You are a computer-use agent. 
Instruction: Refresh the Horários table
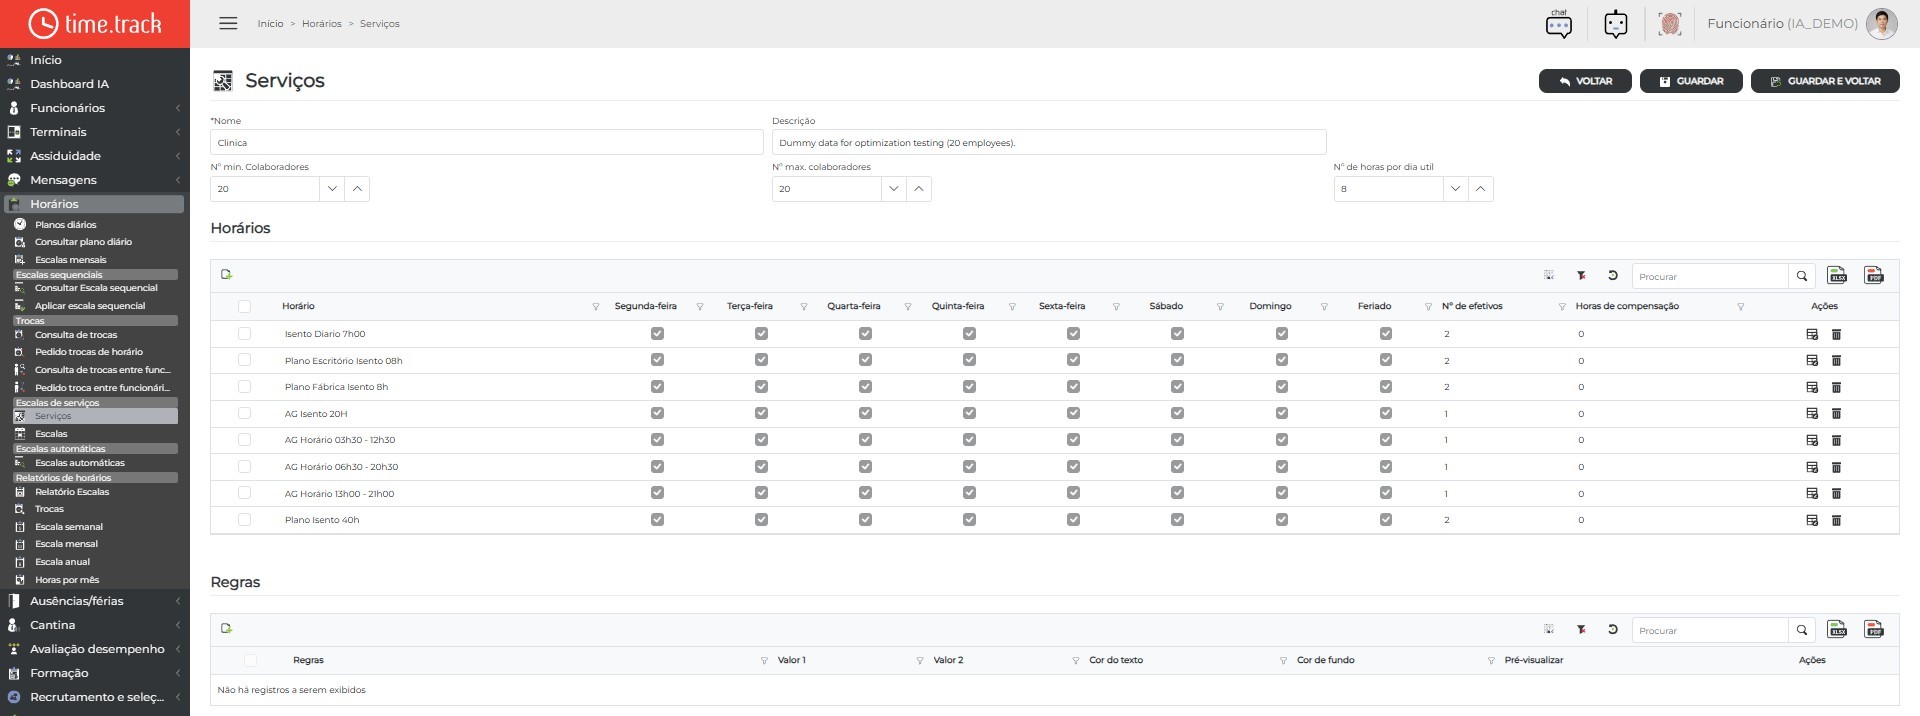pos(1613,275)
